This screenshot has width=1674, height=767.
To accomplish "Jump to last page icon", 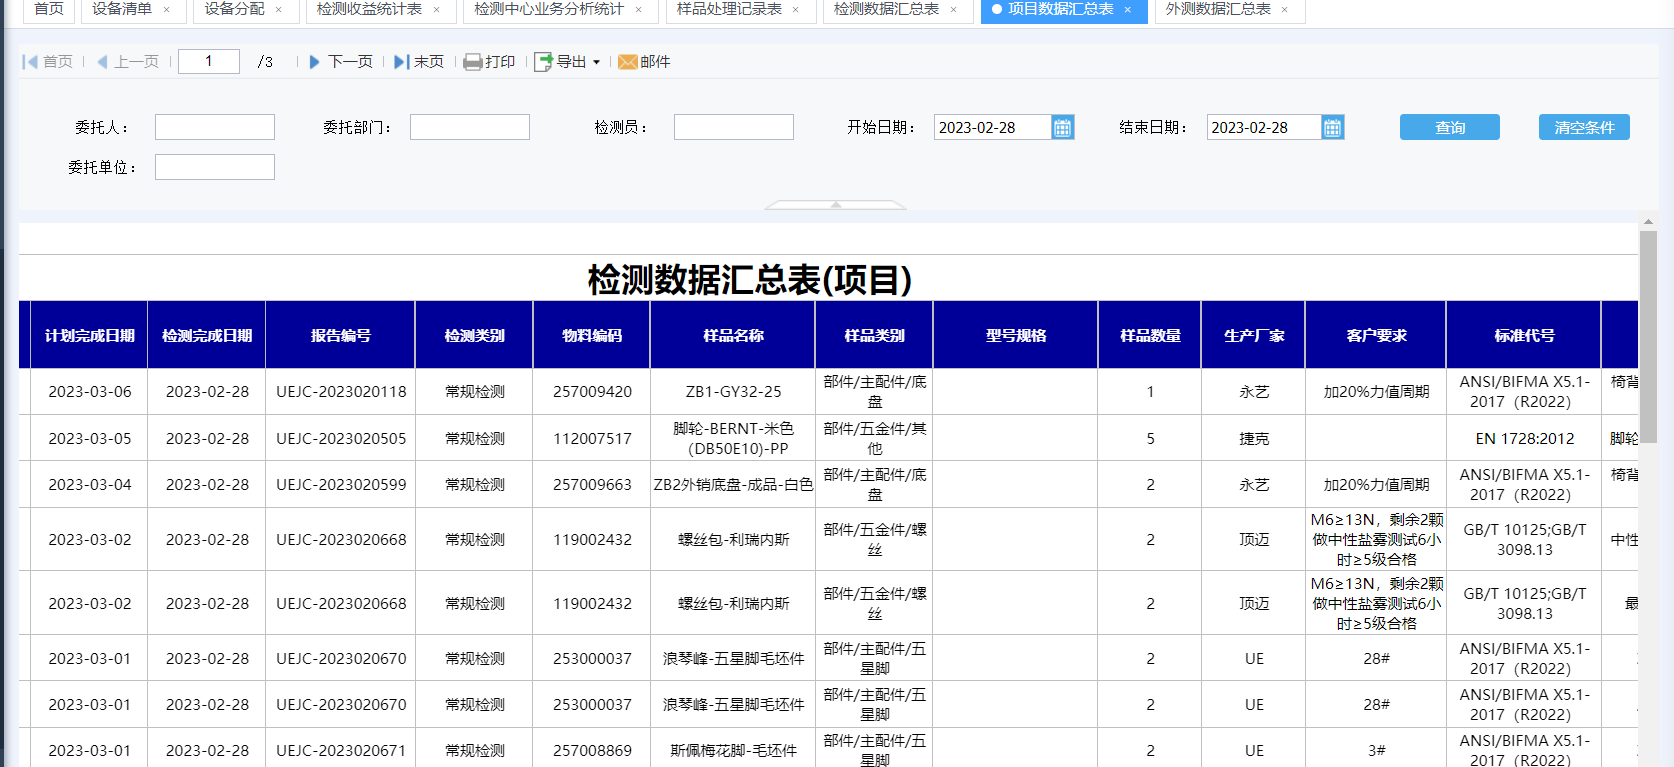I will (401, 62).
